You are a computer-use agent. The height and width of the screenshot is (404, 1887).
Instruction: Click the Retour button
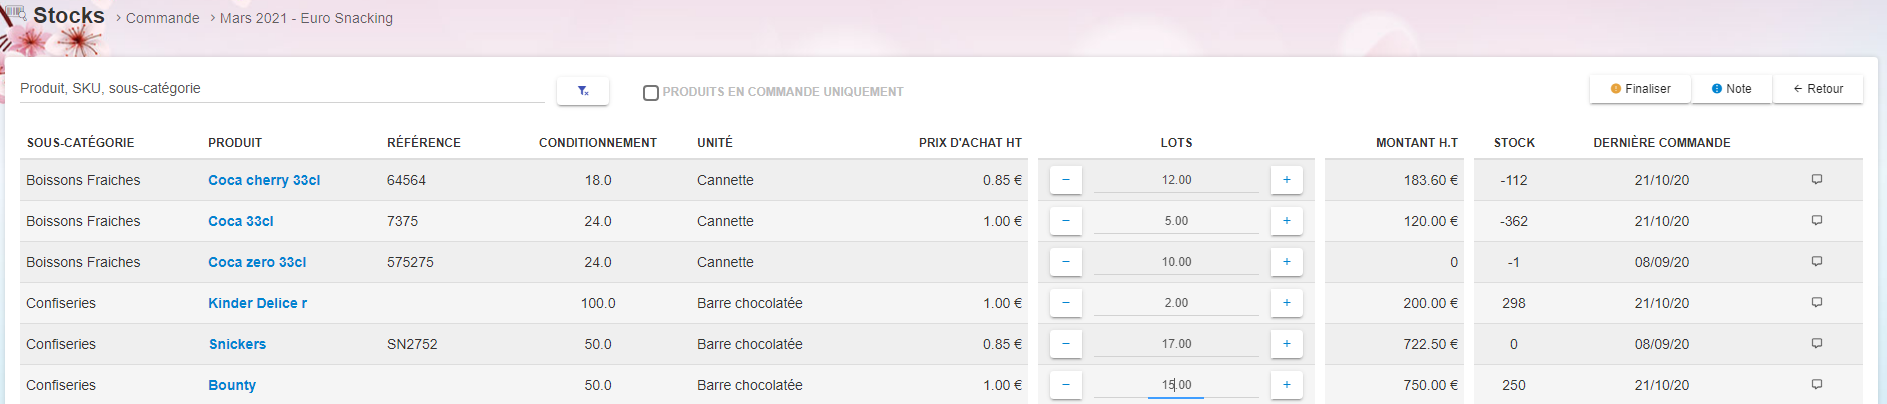1817,89
